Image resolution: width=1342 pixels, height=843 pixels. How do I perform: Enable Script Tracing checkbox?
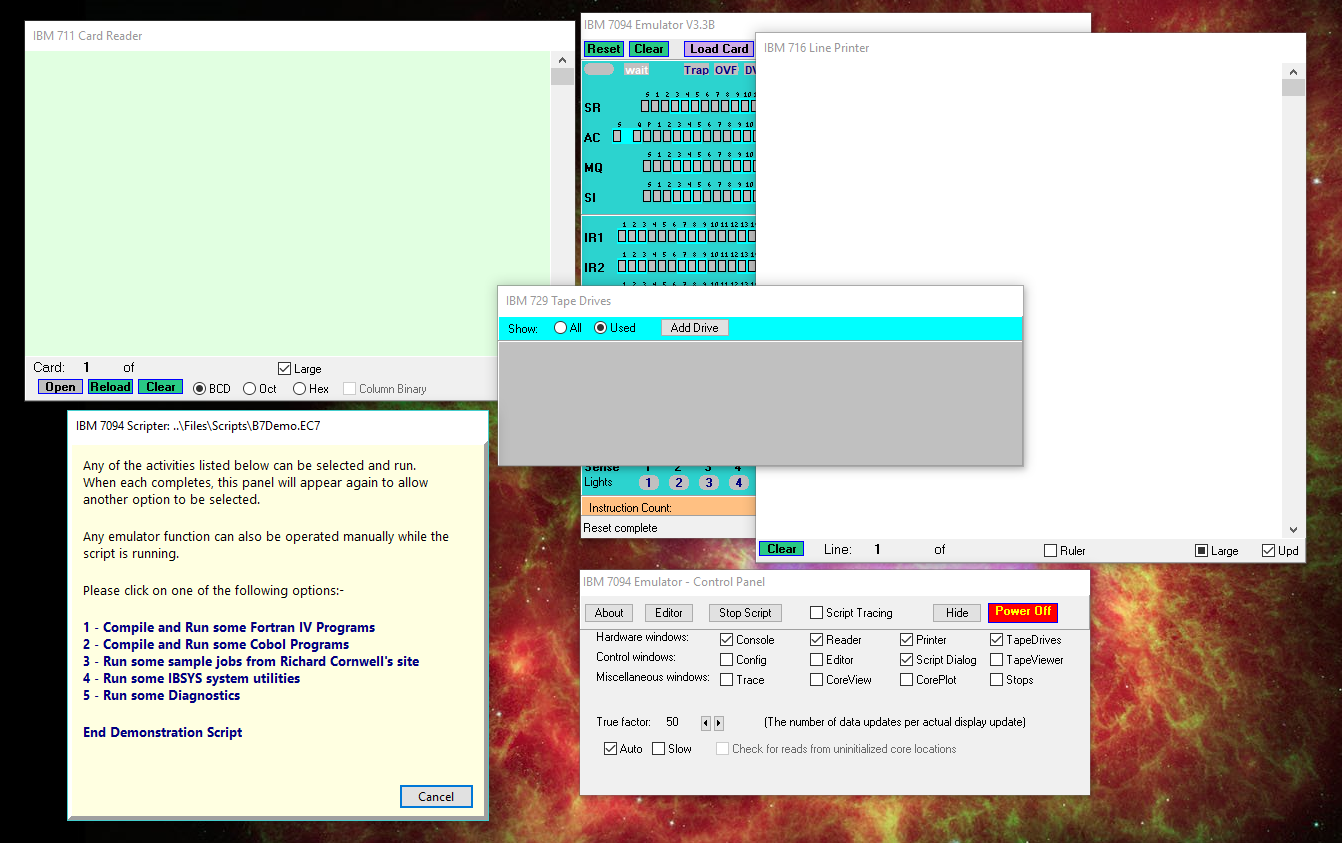coord(817,613)
